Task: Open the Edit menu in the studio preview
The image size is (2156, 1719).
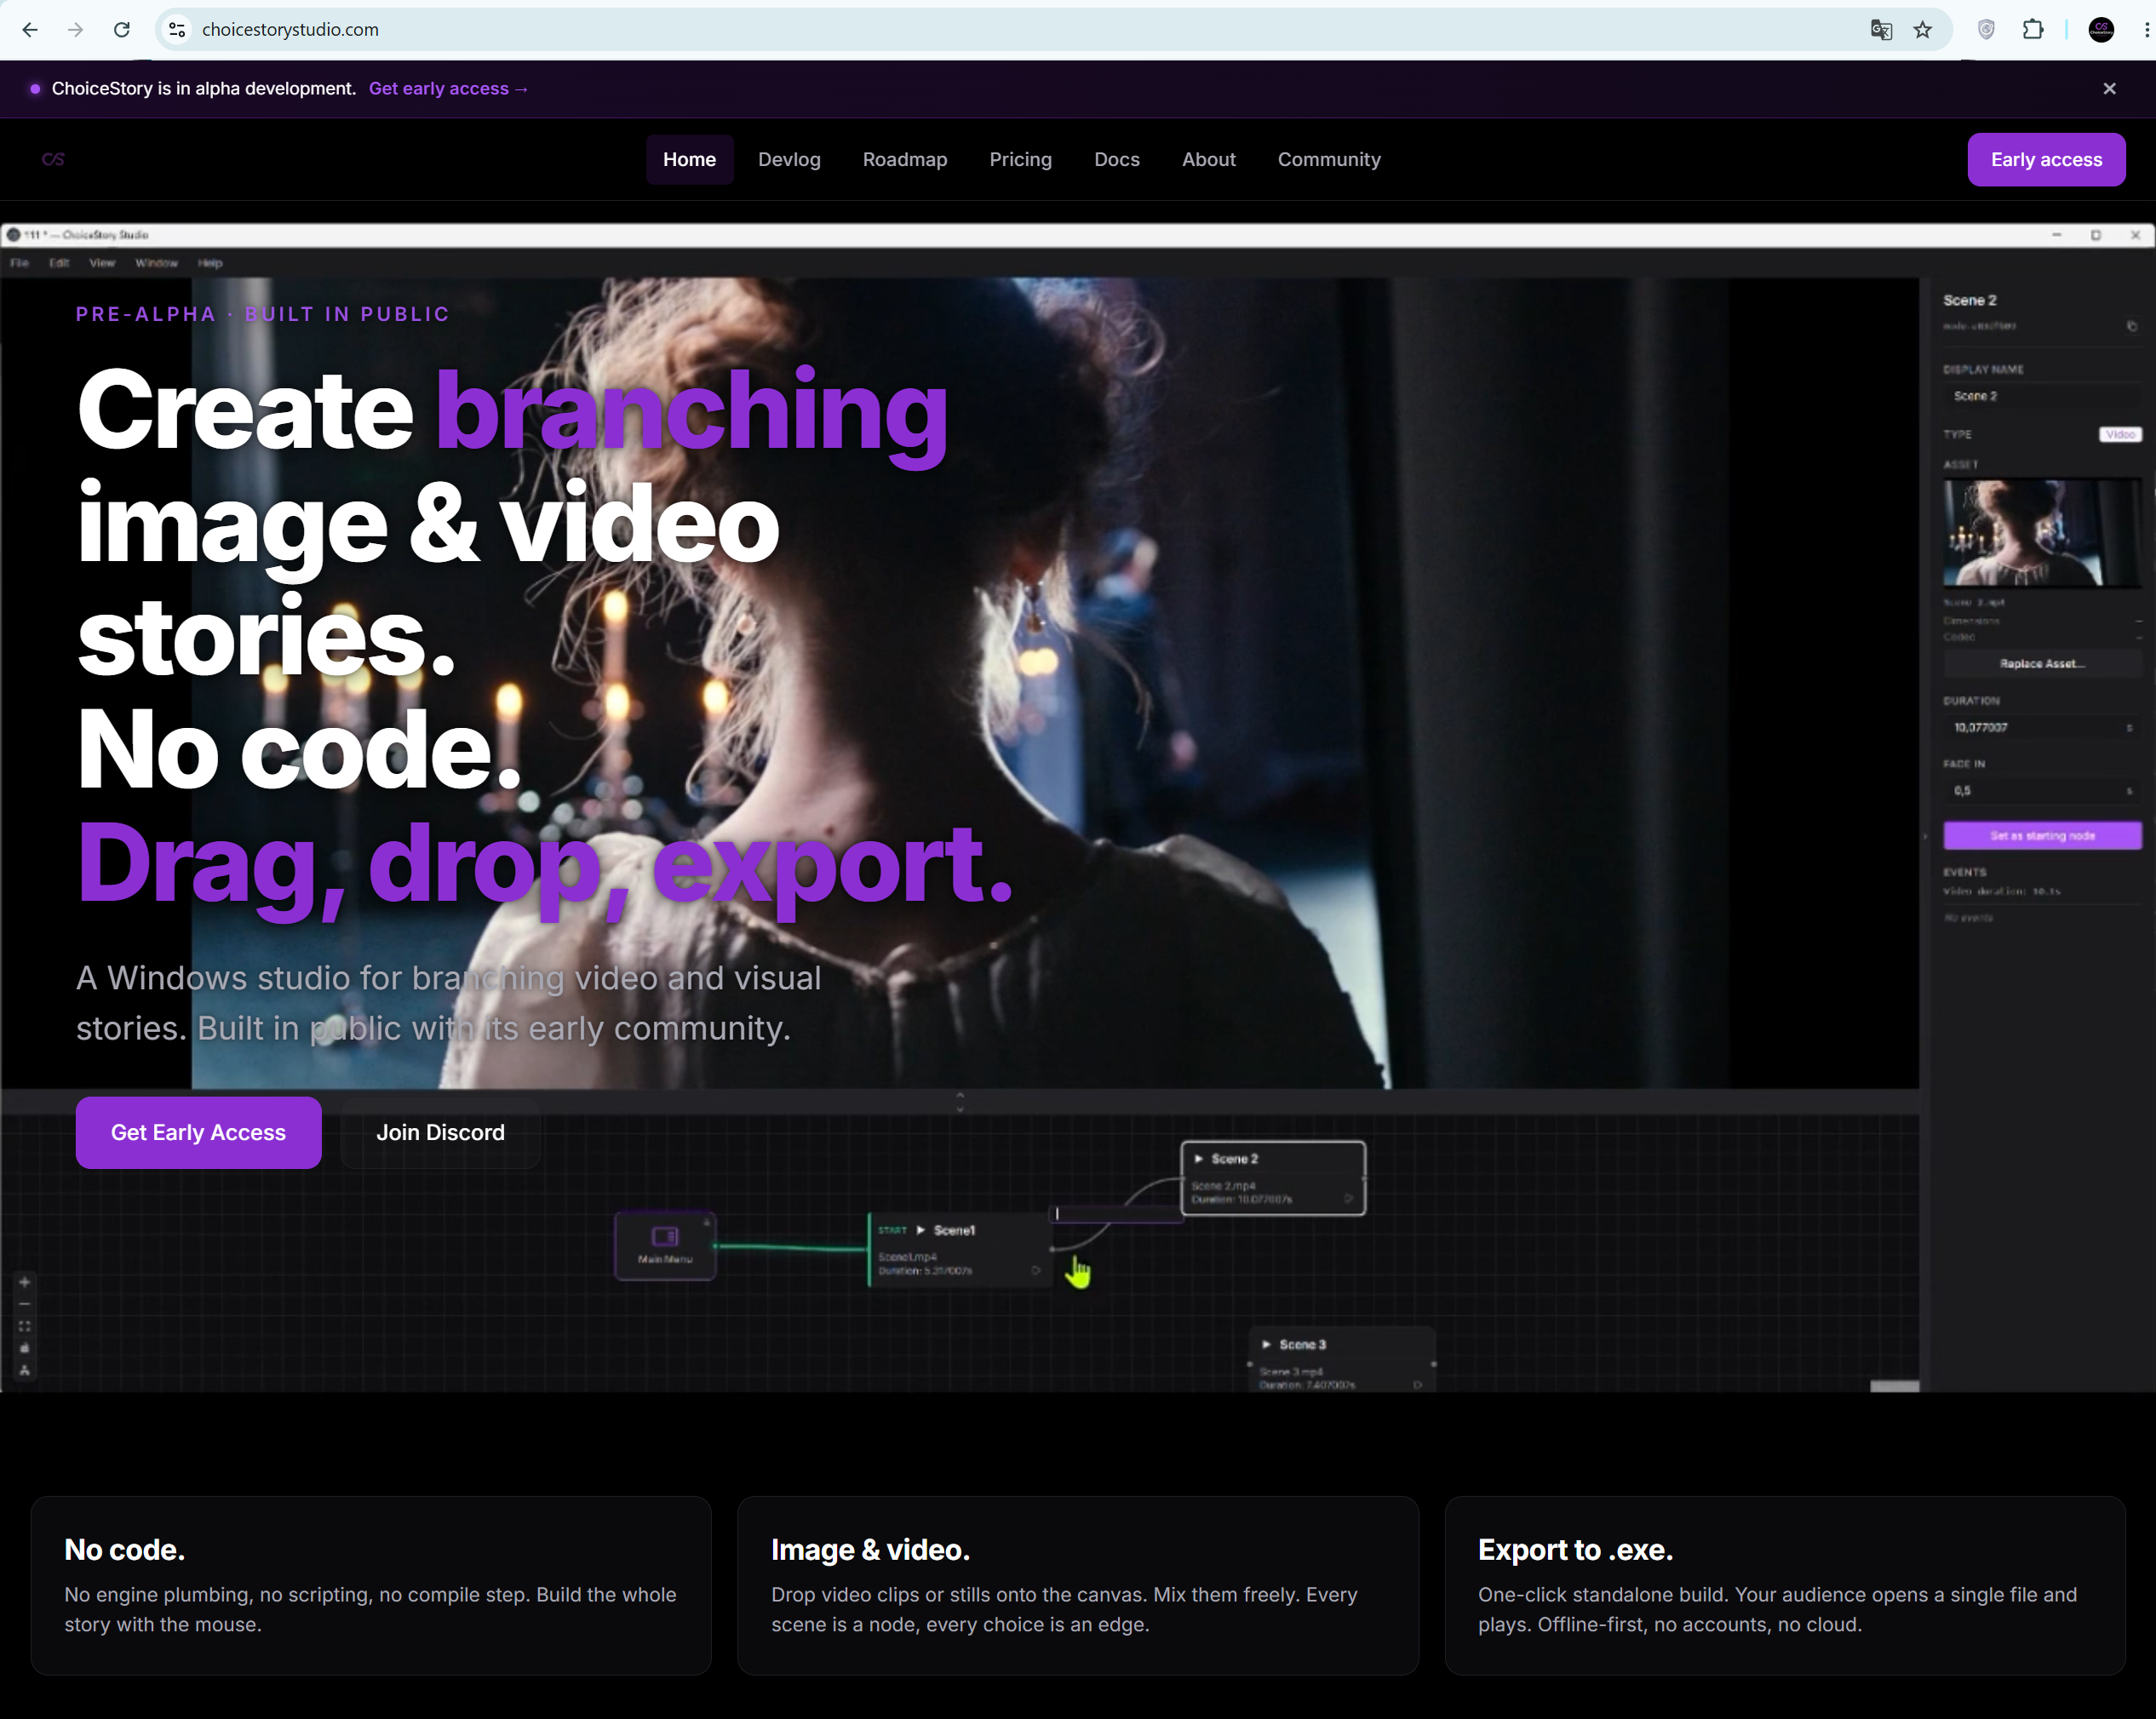Action: 59,263
